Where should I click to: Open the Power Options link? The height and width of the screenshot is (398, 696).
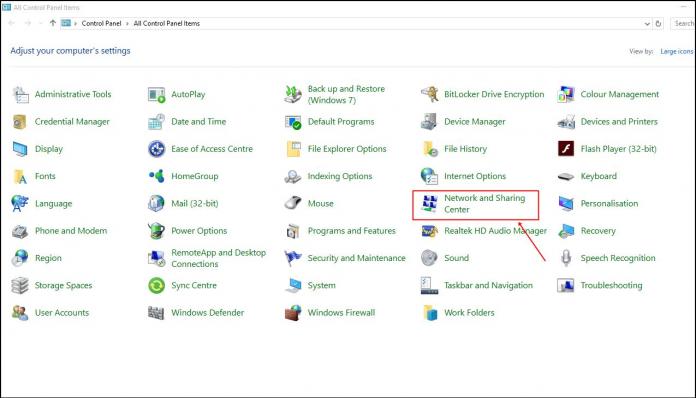[199, 231]
